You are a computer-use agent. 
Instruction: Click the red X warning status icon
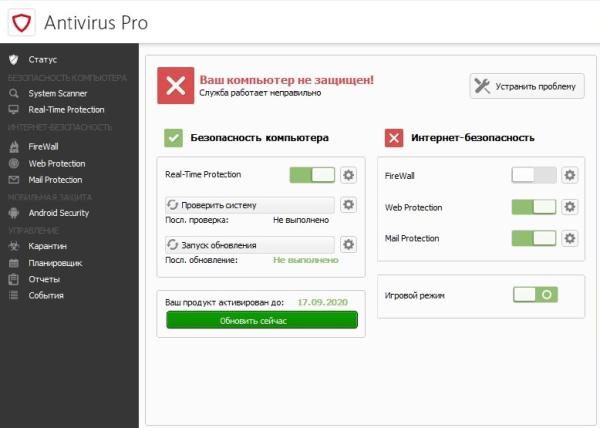175,86
